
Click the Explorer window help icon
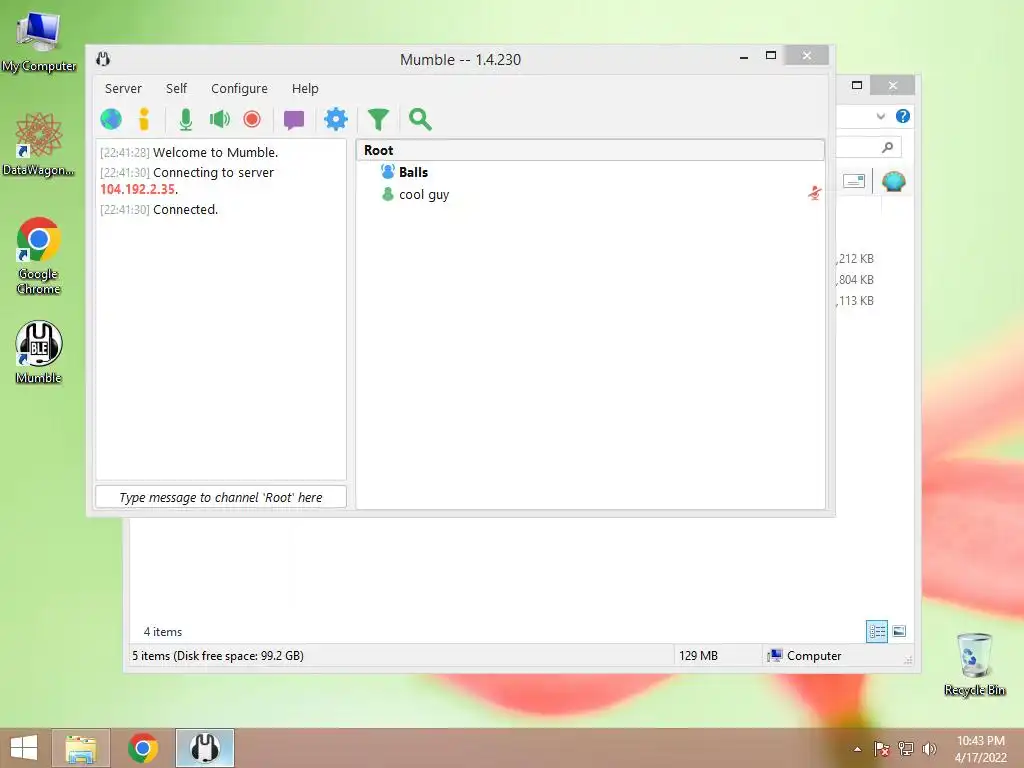pyautogui.click(x=903, y=116)
